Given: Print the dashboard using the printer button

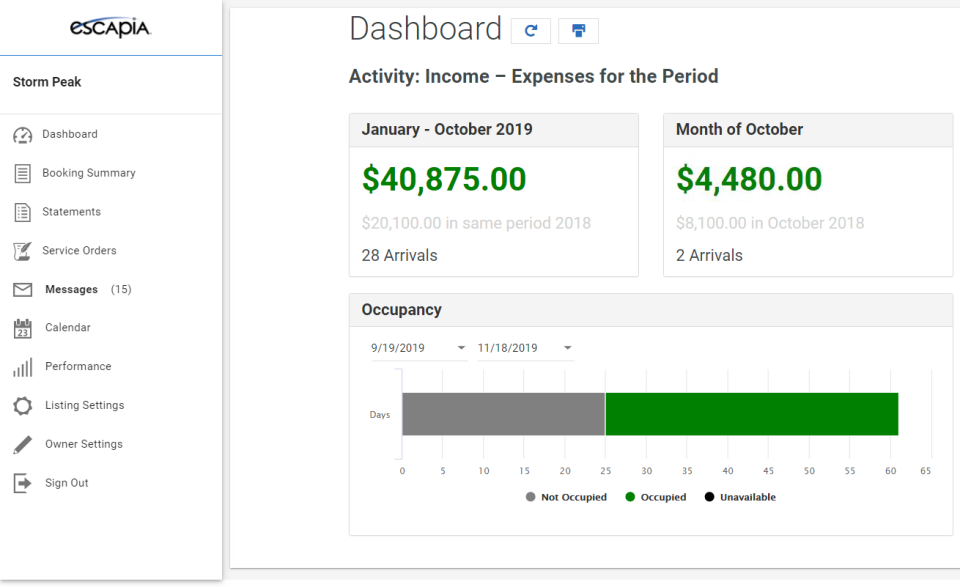Looking at the screenshot, I should point(578,31).
